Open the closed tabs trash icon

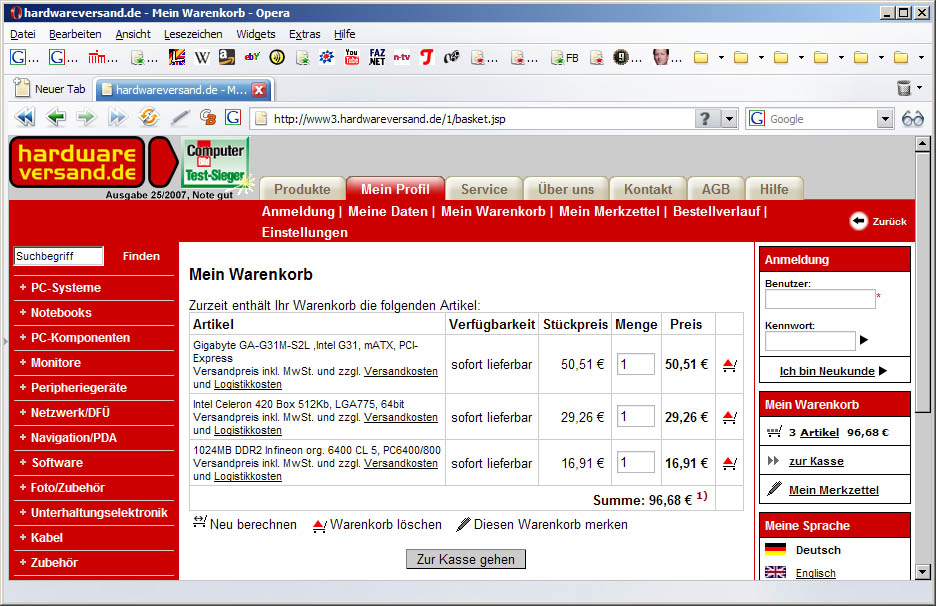tap(904, 88)
